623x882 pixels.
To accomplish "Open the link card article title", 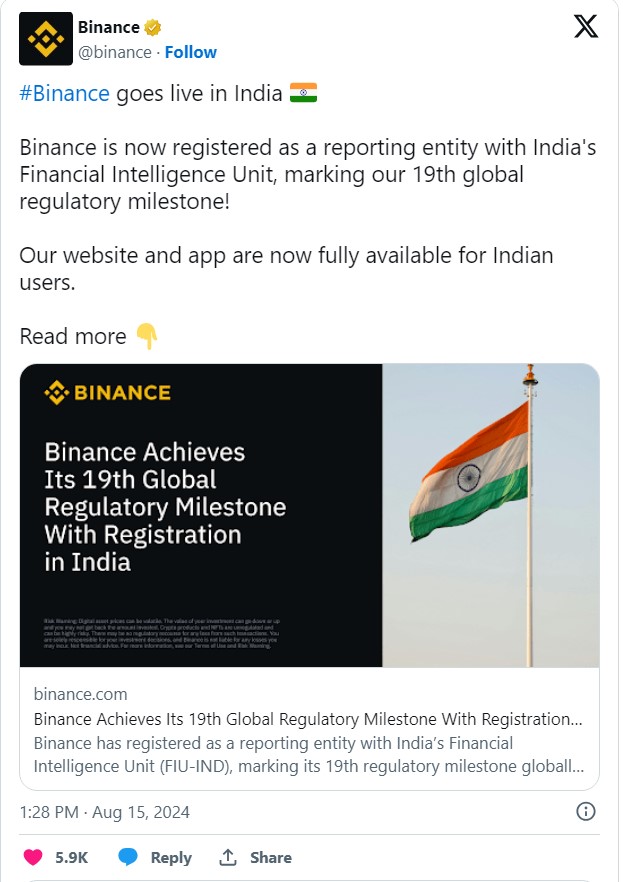I will 308,719.
